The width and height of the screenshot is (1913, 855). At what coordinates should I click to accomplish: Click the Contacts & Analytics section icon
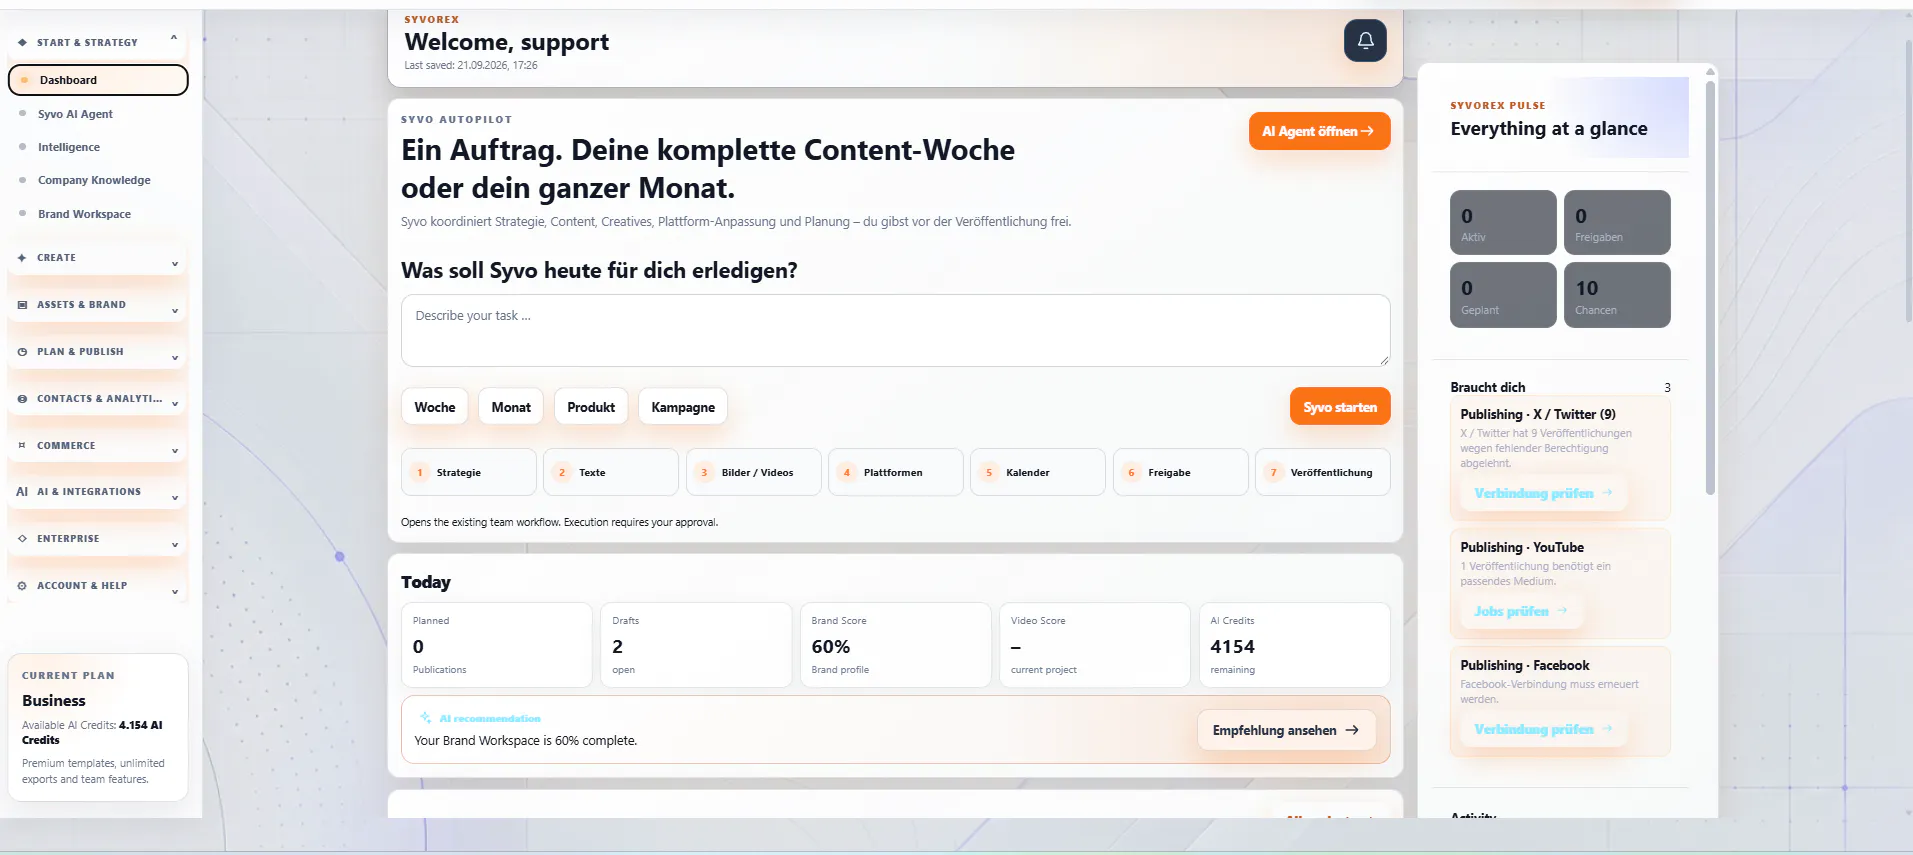coord(22,399)
